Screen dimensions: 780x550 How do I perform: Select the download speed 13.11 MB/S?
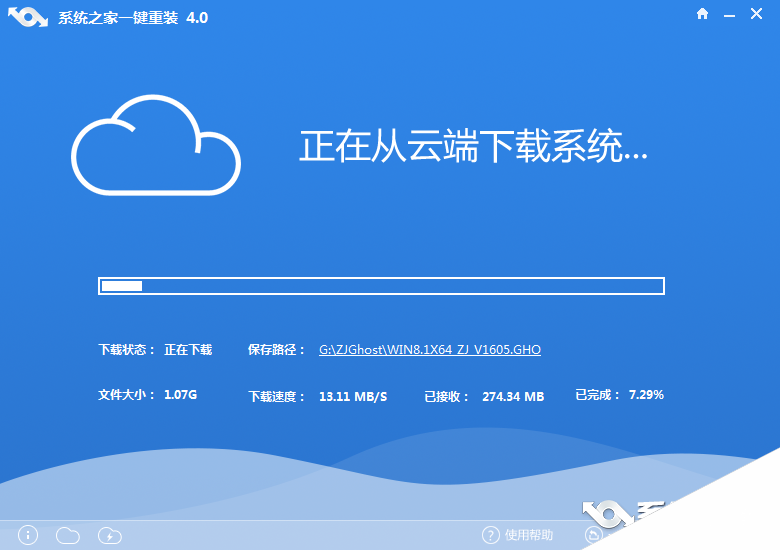353,396
